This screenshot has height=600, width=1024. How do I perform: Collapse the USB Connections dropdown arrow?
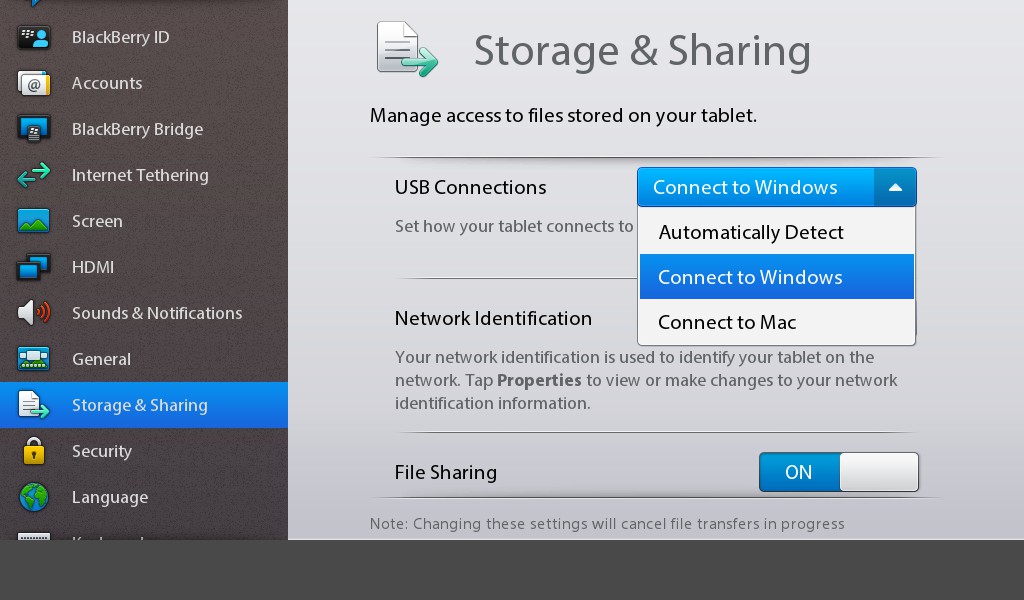(x=895, y=187)
